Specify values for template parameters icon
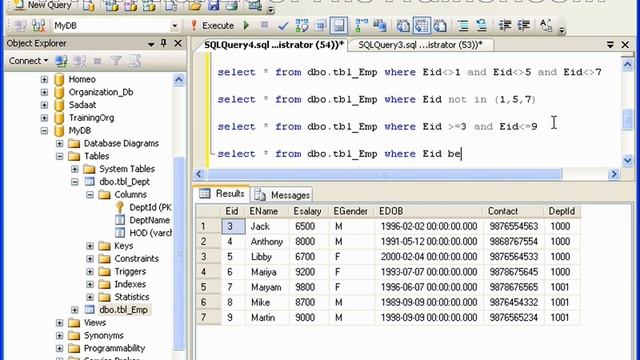 point(546,26)
